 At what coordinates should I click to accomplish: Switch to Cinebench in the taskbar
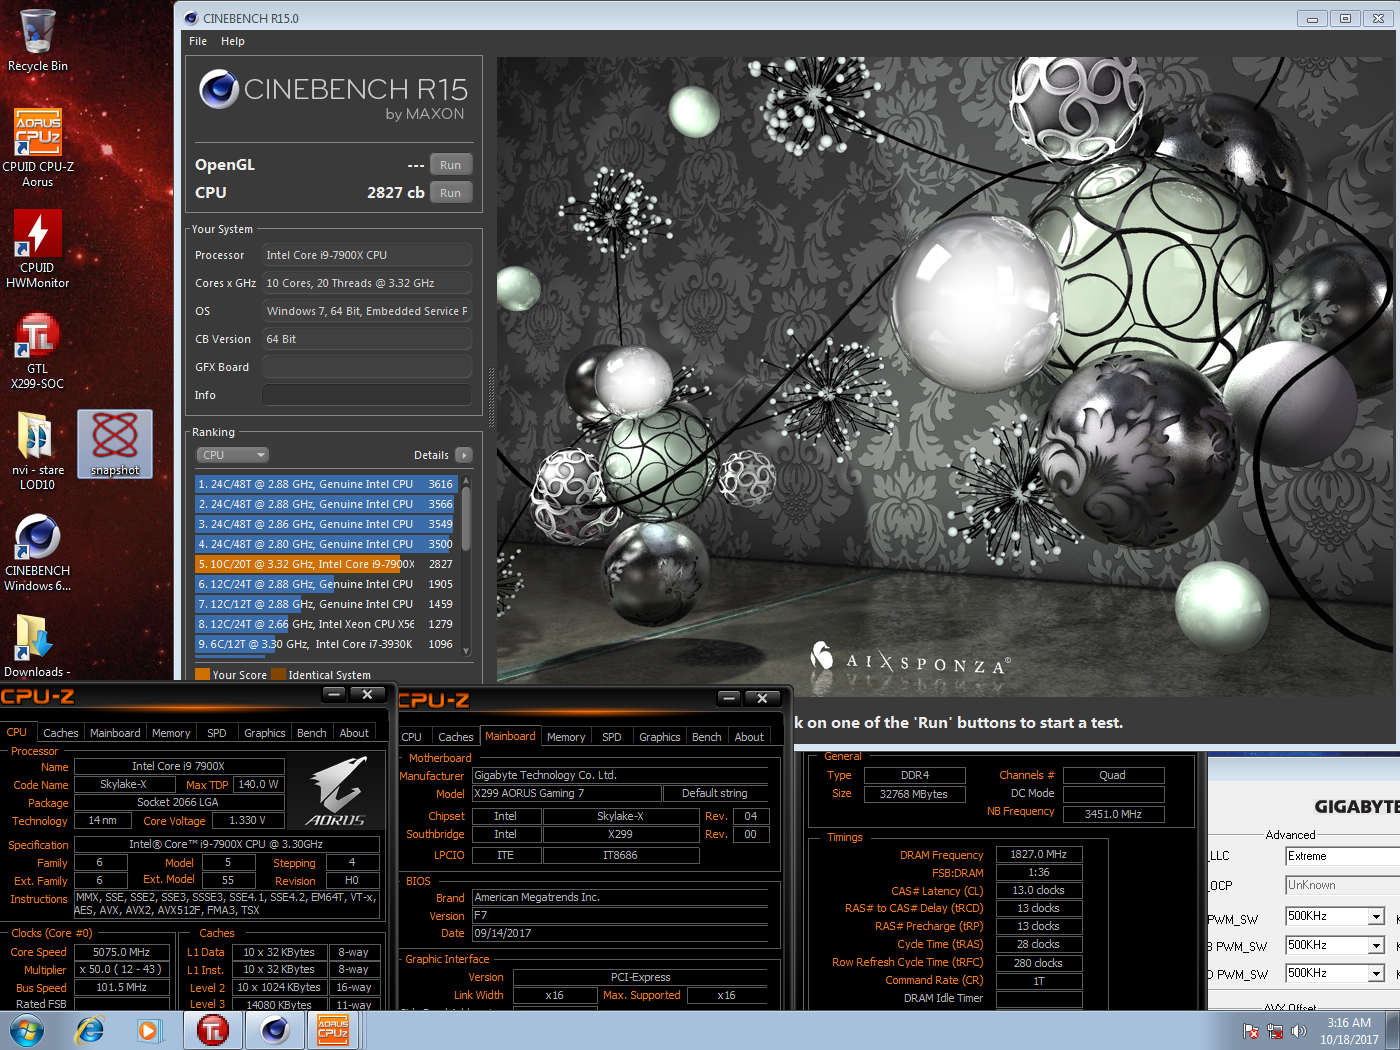pyautogui.click(x=274, y=1030)
